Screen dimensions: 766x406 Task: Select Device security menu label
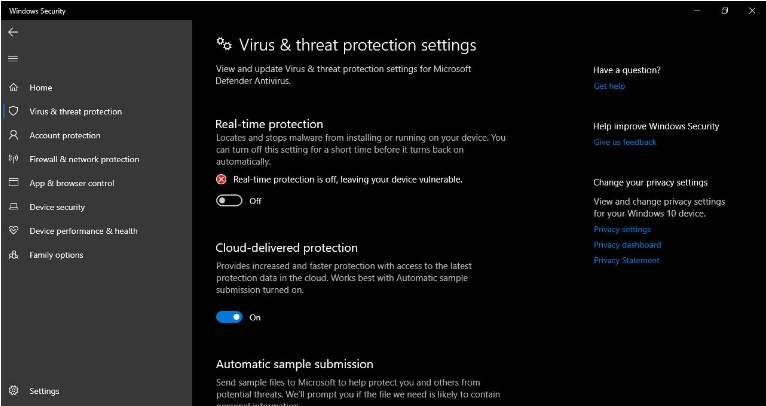point(57,207)
